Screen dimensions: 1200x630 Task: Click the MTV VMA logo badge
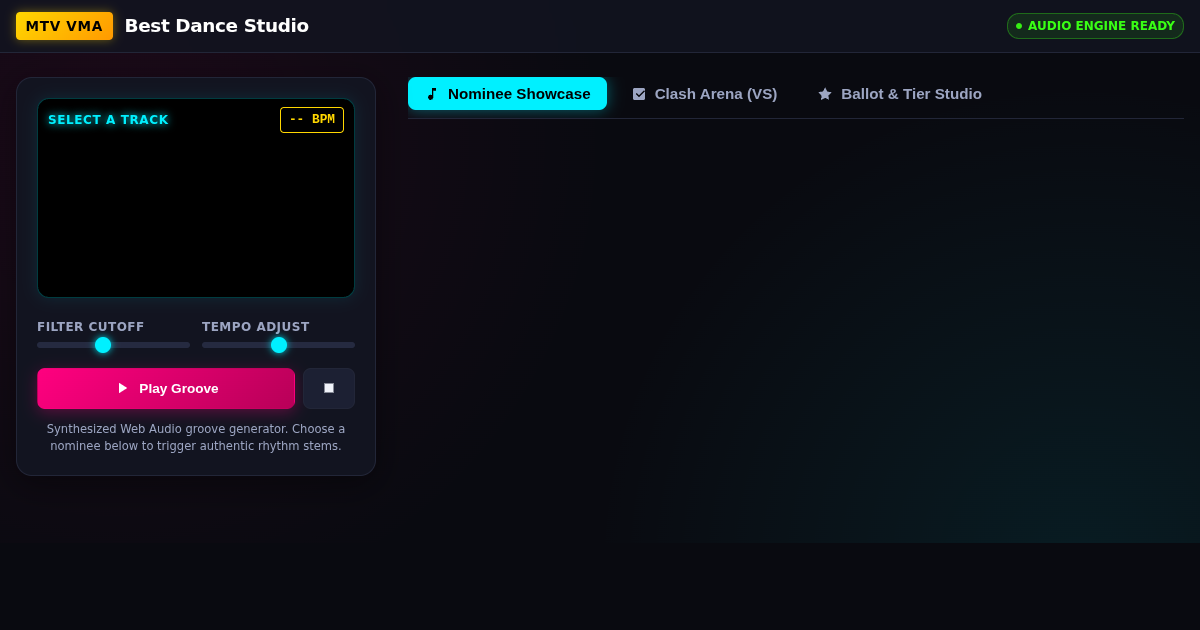coord(64,26)
